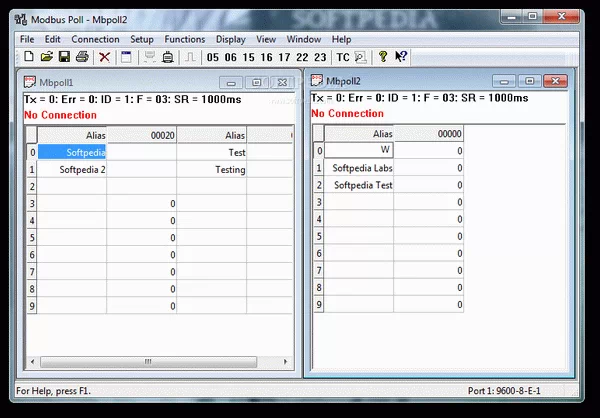Click the Mbpoll1 horizontal scrollbar thumb
Image resolution: width=600 pixels, height=418 pixels.
coord(148,362)
